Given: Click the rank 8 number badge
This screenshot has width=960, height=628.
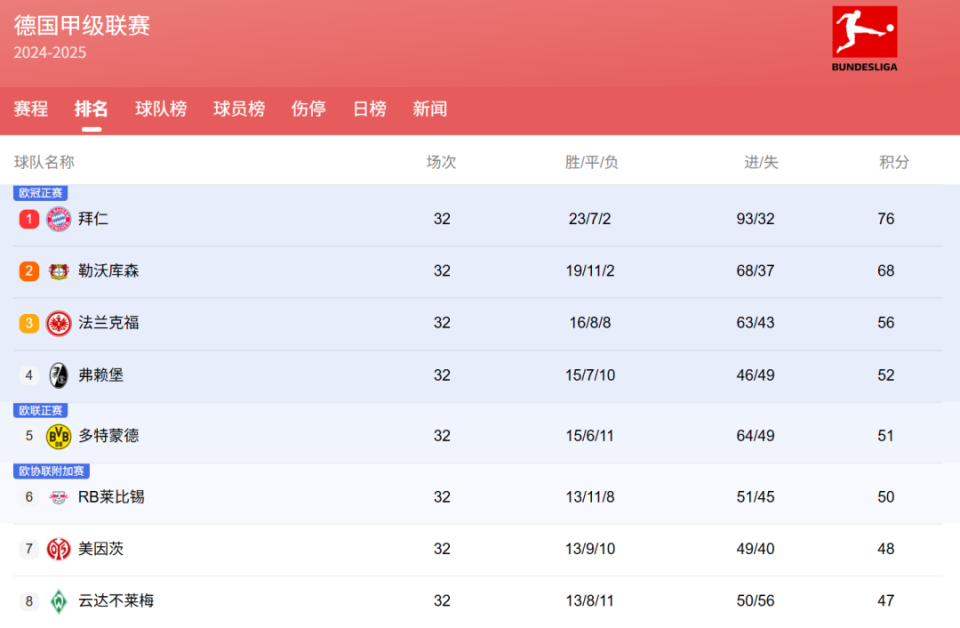Looking at the screenshot, I should point(29,601).
